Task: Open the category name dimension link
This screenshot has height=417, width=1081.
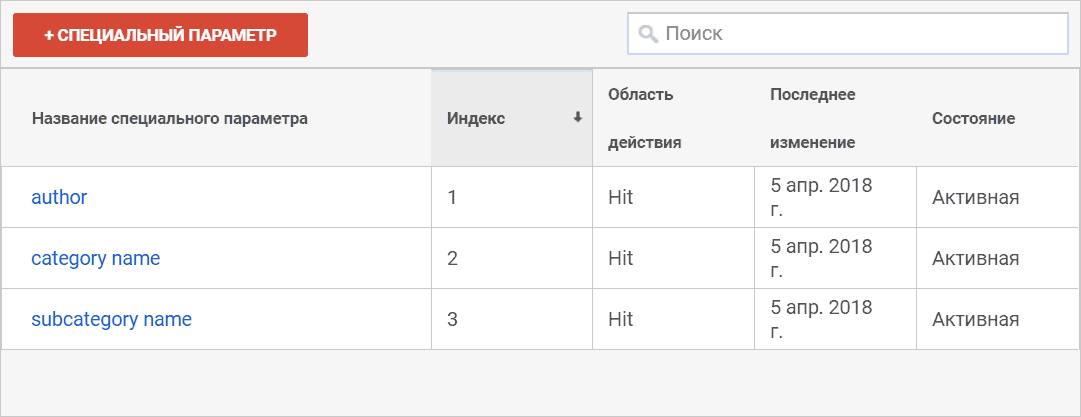Action: pyautogui.click(x=96, y=258)
